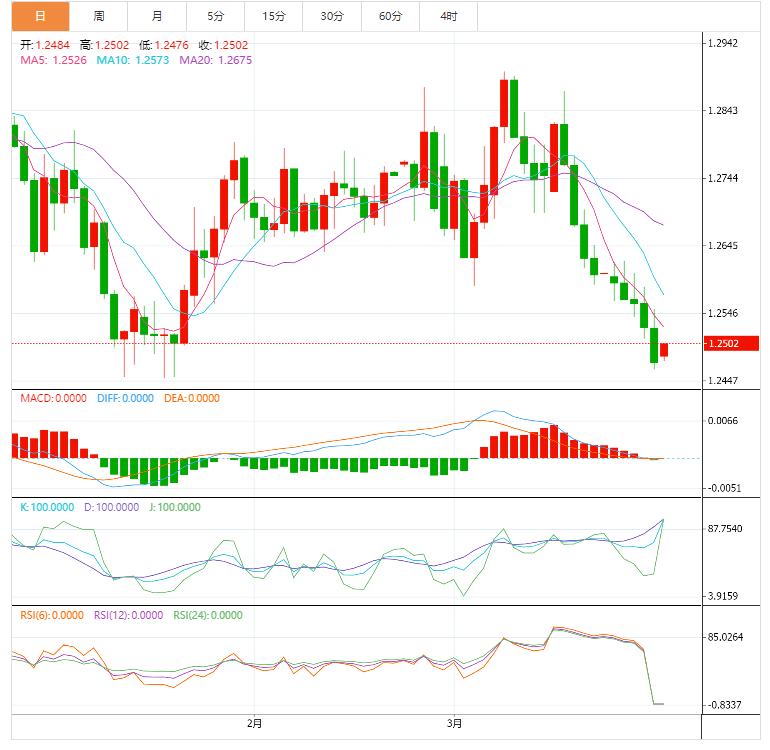Click the 1.2645 price axis label
Image resolution: width=770 pixels, height=750 pixels.
coord(722,246)
